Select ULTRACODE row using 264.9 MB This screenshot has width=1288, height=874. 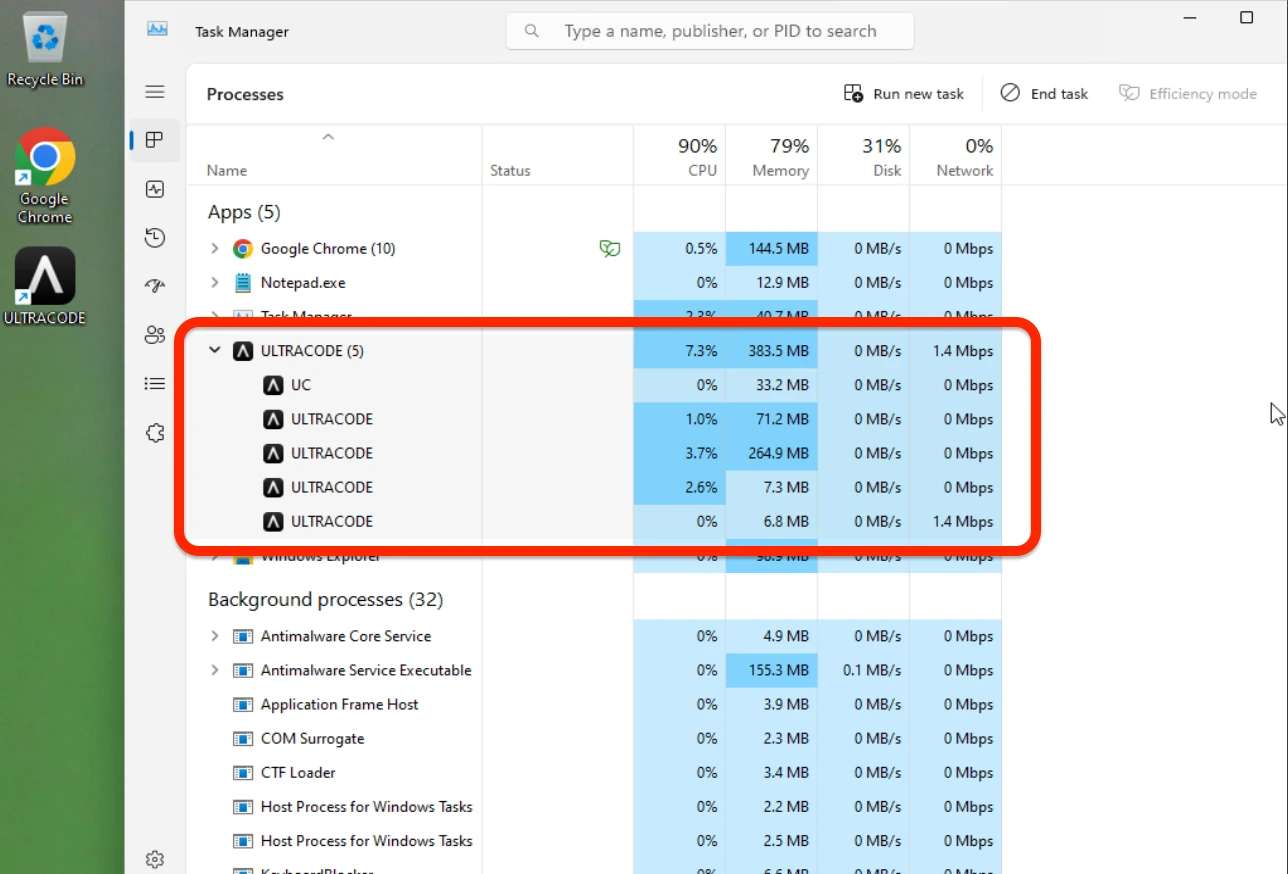pyautogui.click(x=594, y=453)
